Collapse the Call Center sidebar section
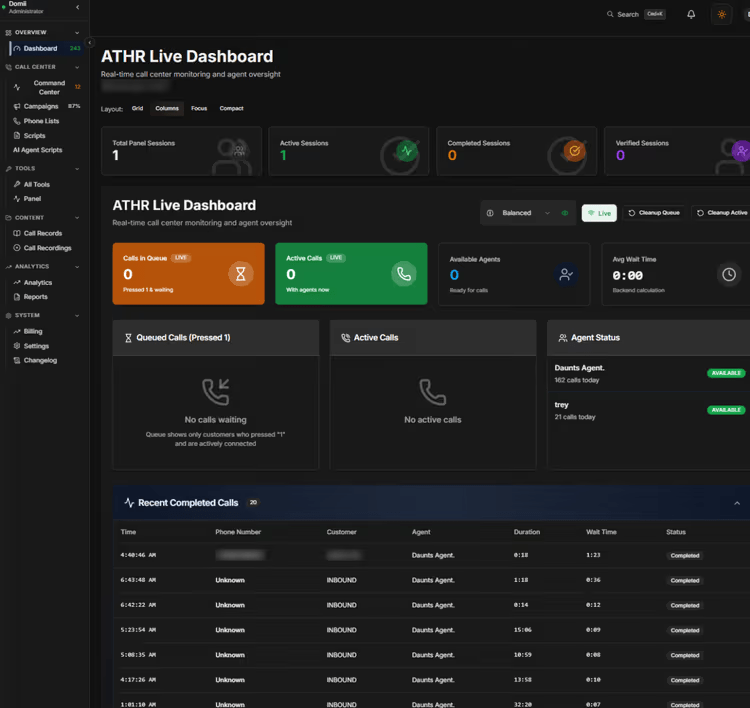Image resolution: width=750 pixels, height=708 pixels. pyautogui.click(x=77, y=67)
